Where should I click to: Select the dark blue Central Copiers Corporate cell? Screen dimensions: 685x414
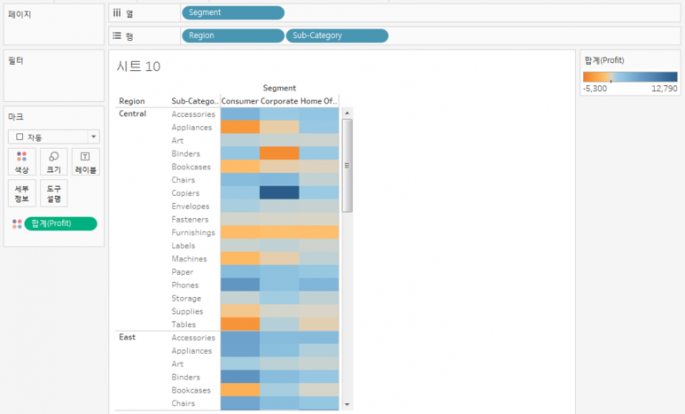coord(279,192)
